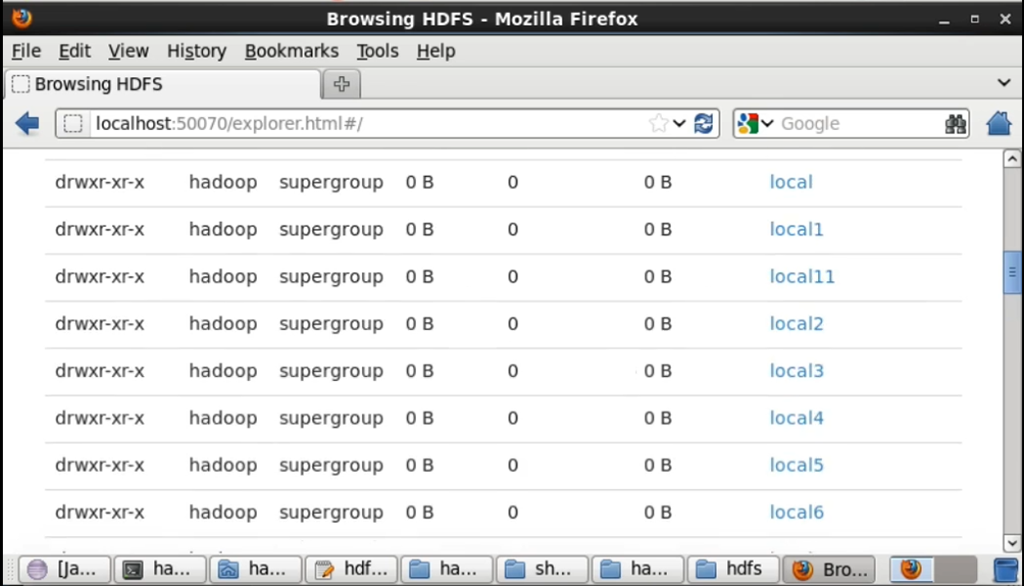Open a new tab with plus button
The image size is (1024, 586).
(x=342, y=84)
